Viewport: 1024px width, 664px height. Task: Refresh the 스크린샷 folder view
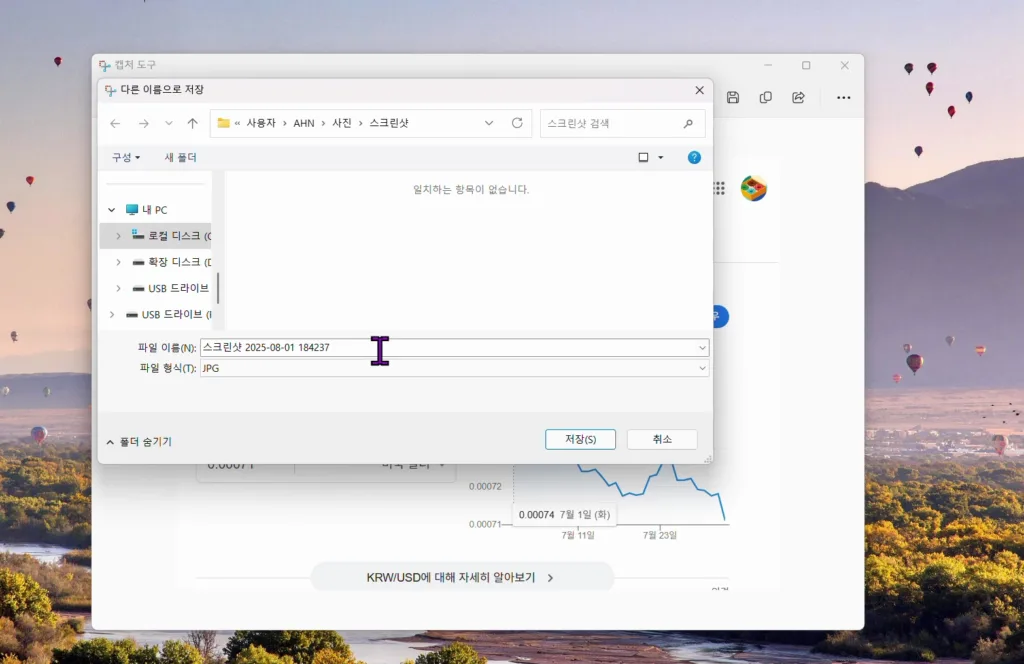(517, 123)
